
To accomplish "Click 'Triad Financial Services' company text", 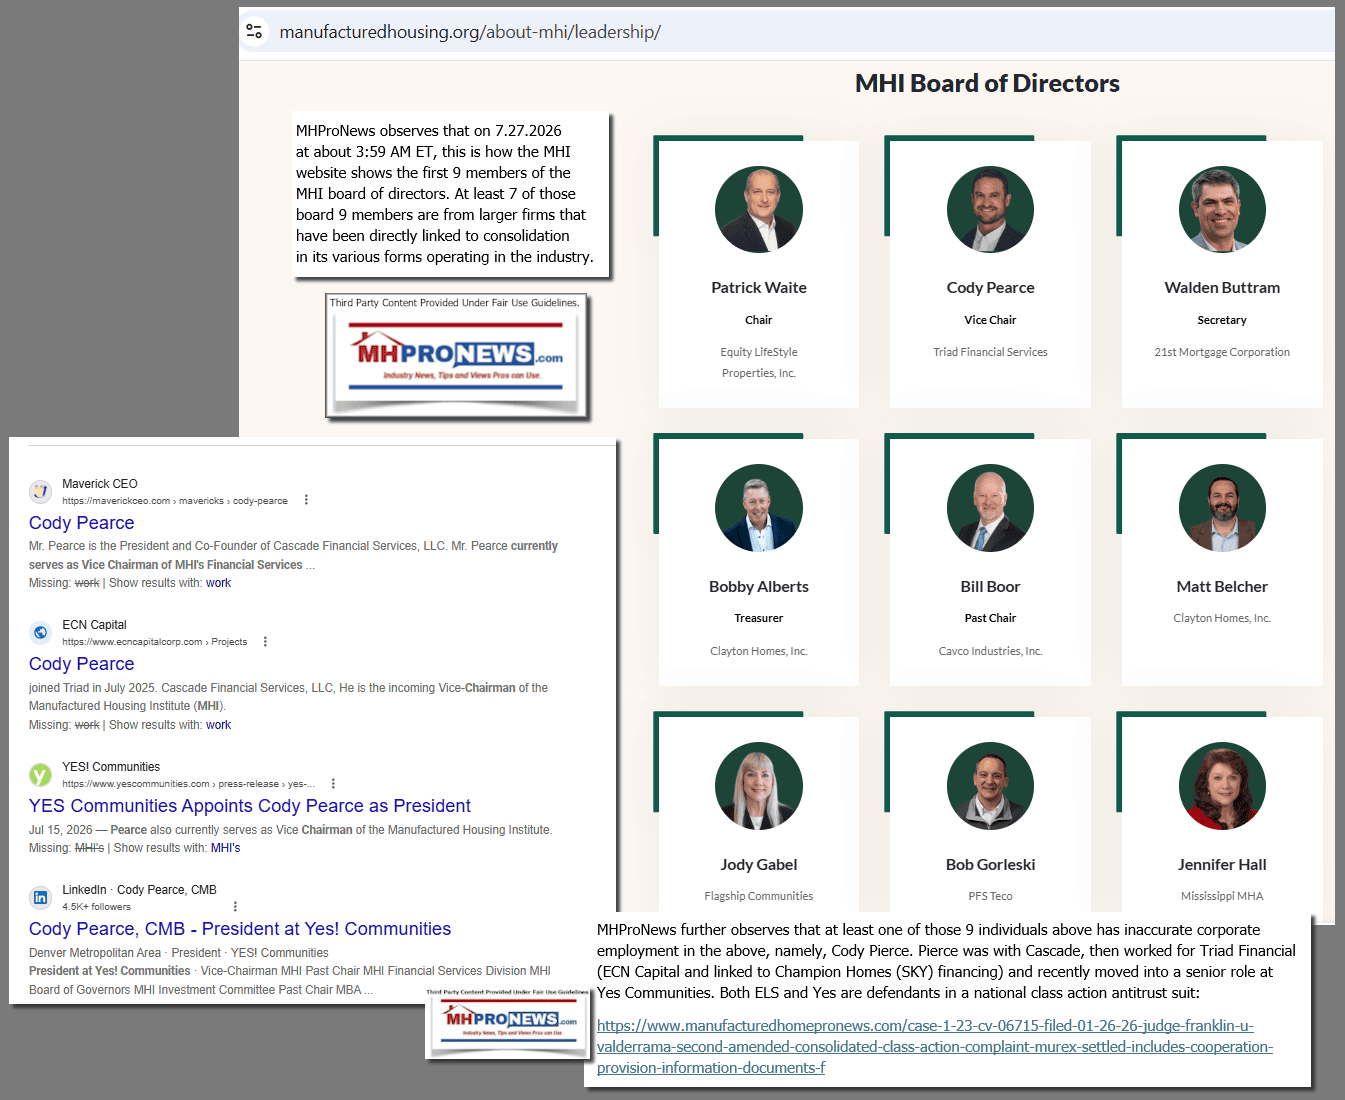I will pyautogui.click(x=990, y=352).
